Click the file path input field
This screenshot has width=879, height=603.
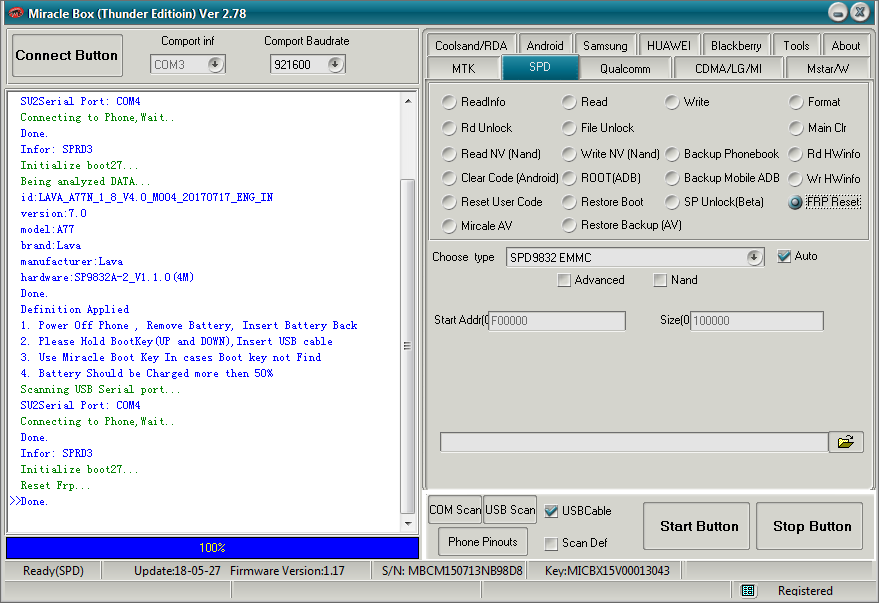click(634, 442)
